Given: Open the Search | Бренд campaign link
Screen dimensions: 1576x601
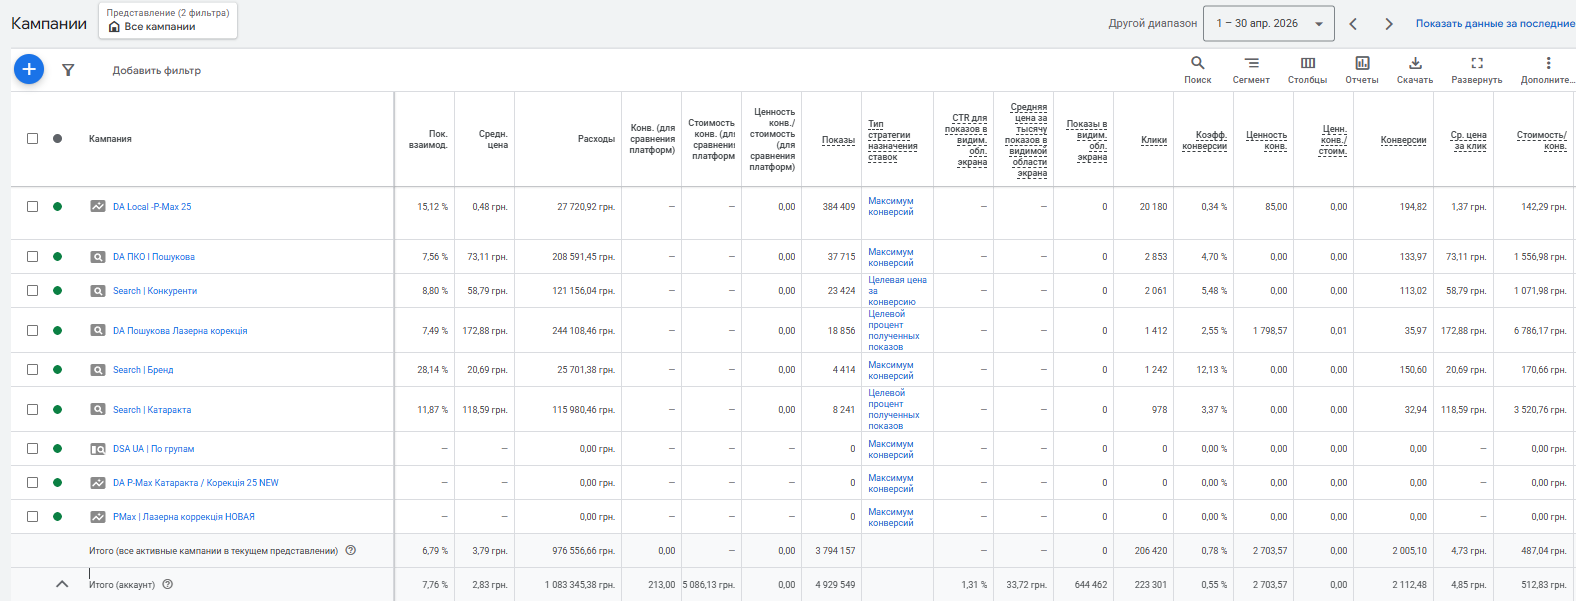Looking at the screenshot, I should coord(143,370).
